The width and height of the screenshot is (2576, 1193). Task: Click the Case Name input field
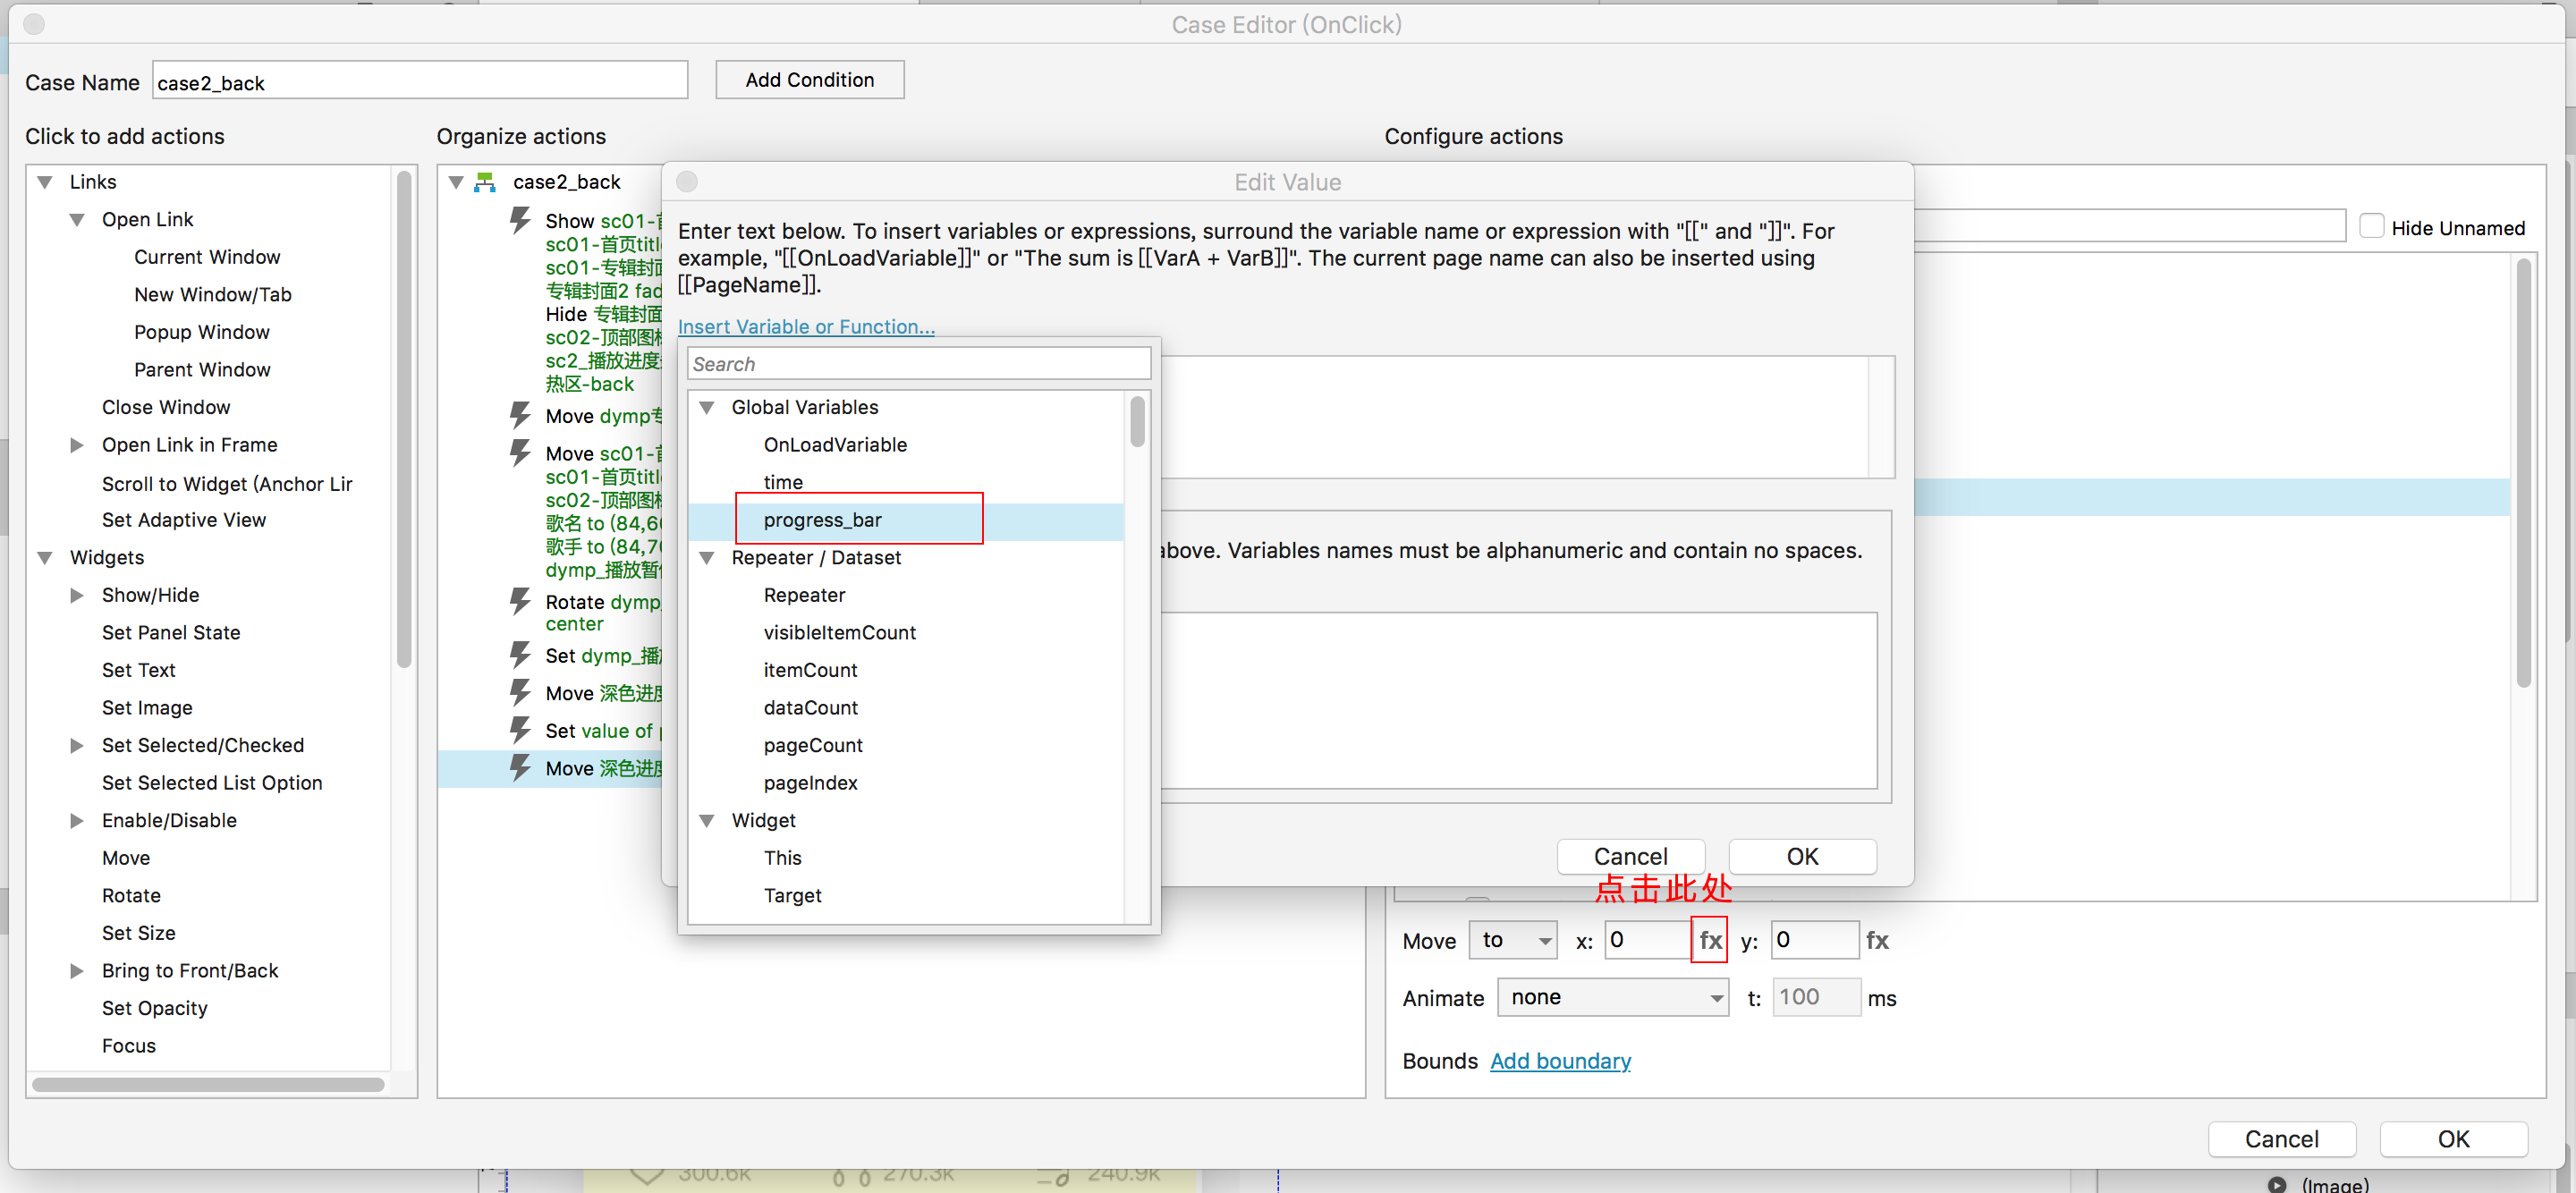point(420,81)
